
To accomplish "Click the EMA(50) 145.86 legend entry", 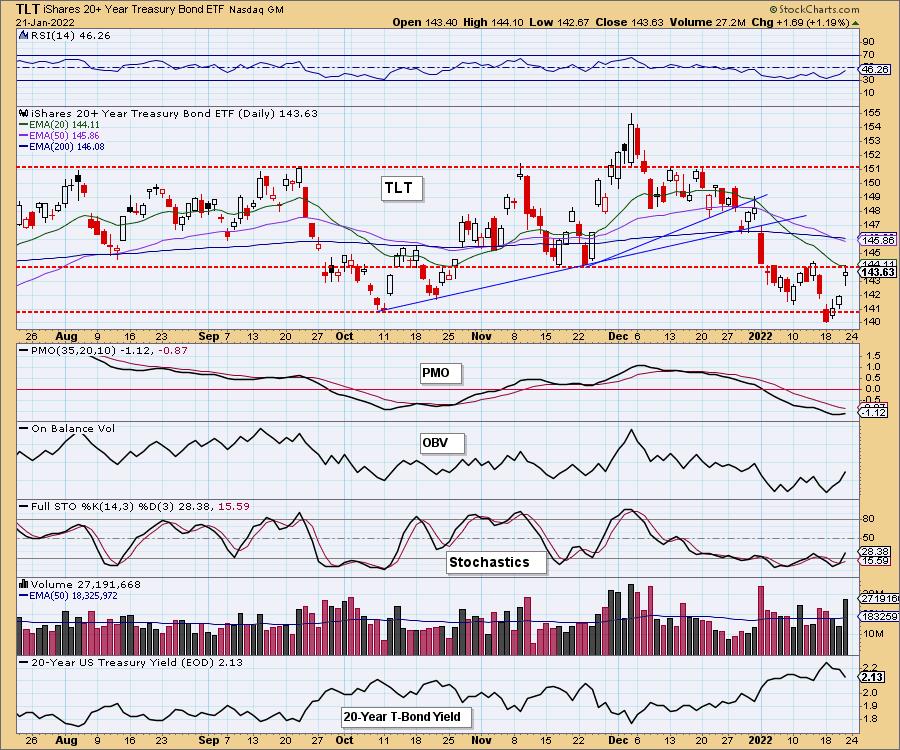I will 59,135.
